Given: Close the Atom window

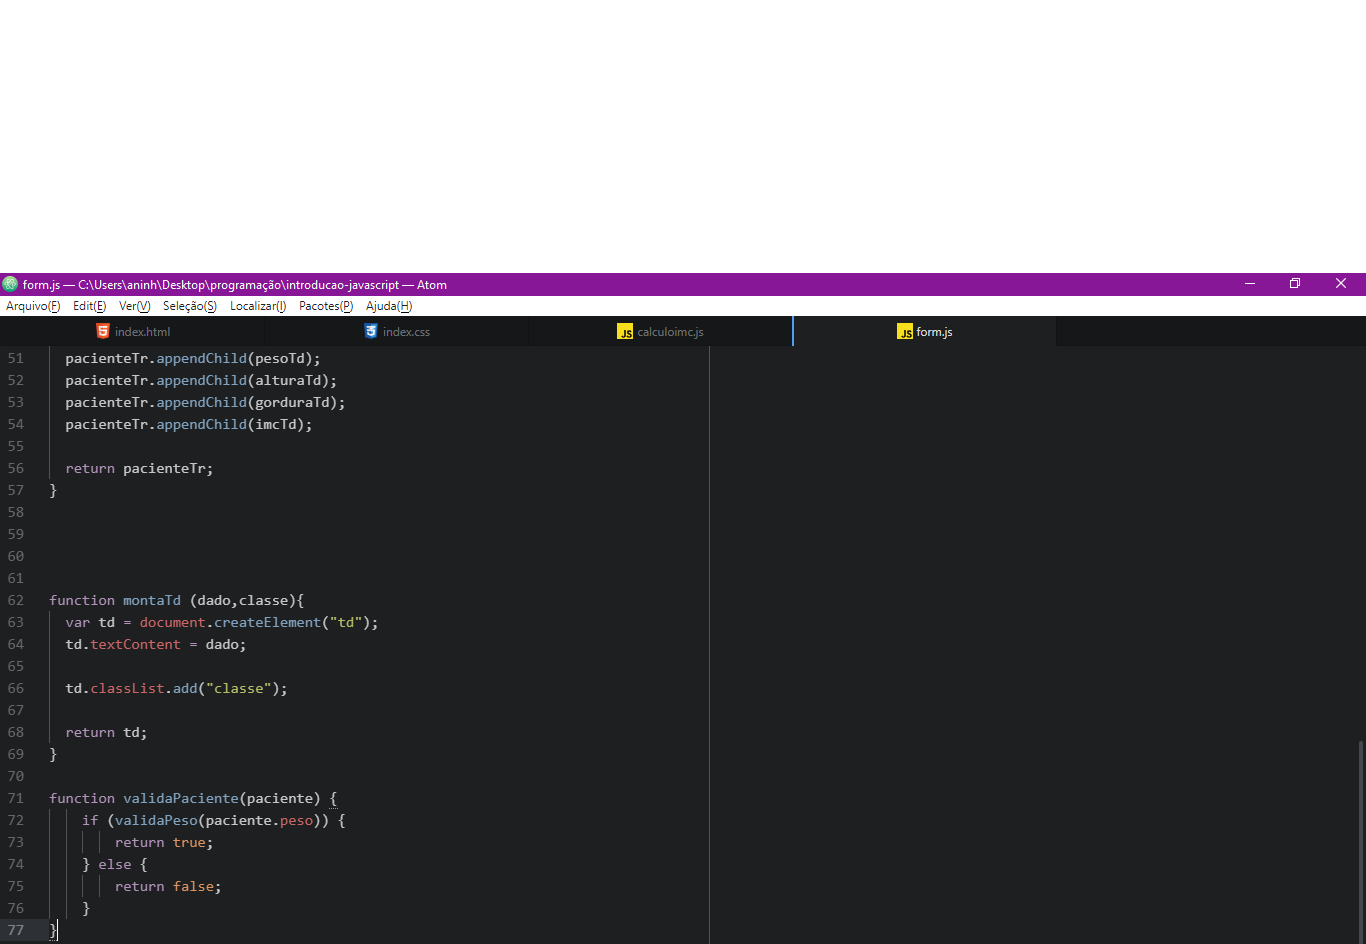Looking at the screenshot, I should (x=1341, y=284).
